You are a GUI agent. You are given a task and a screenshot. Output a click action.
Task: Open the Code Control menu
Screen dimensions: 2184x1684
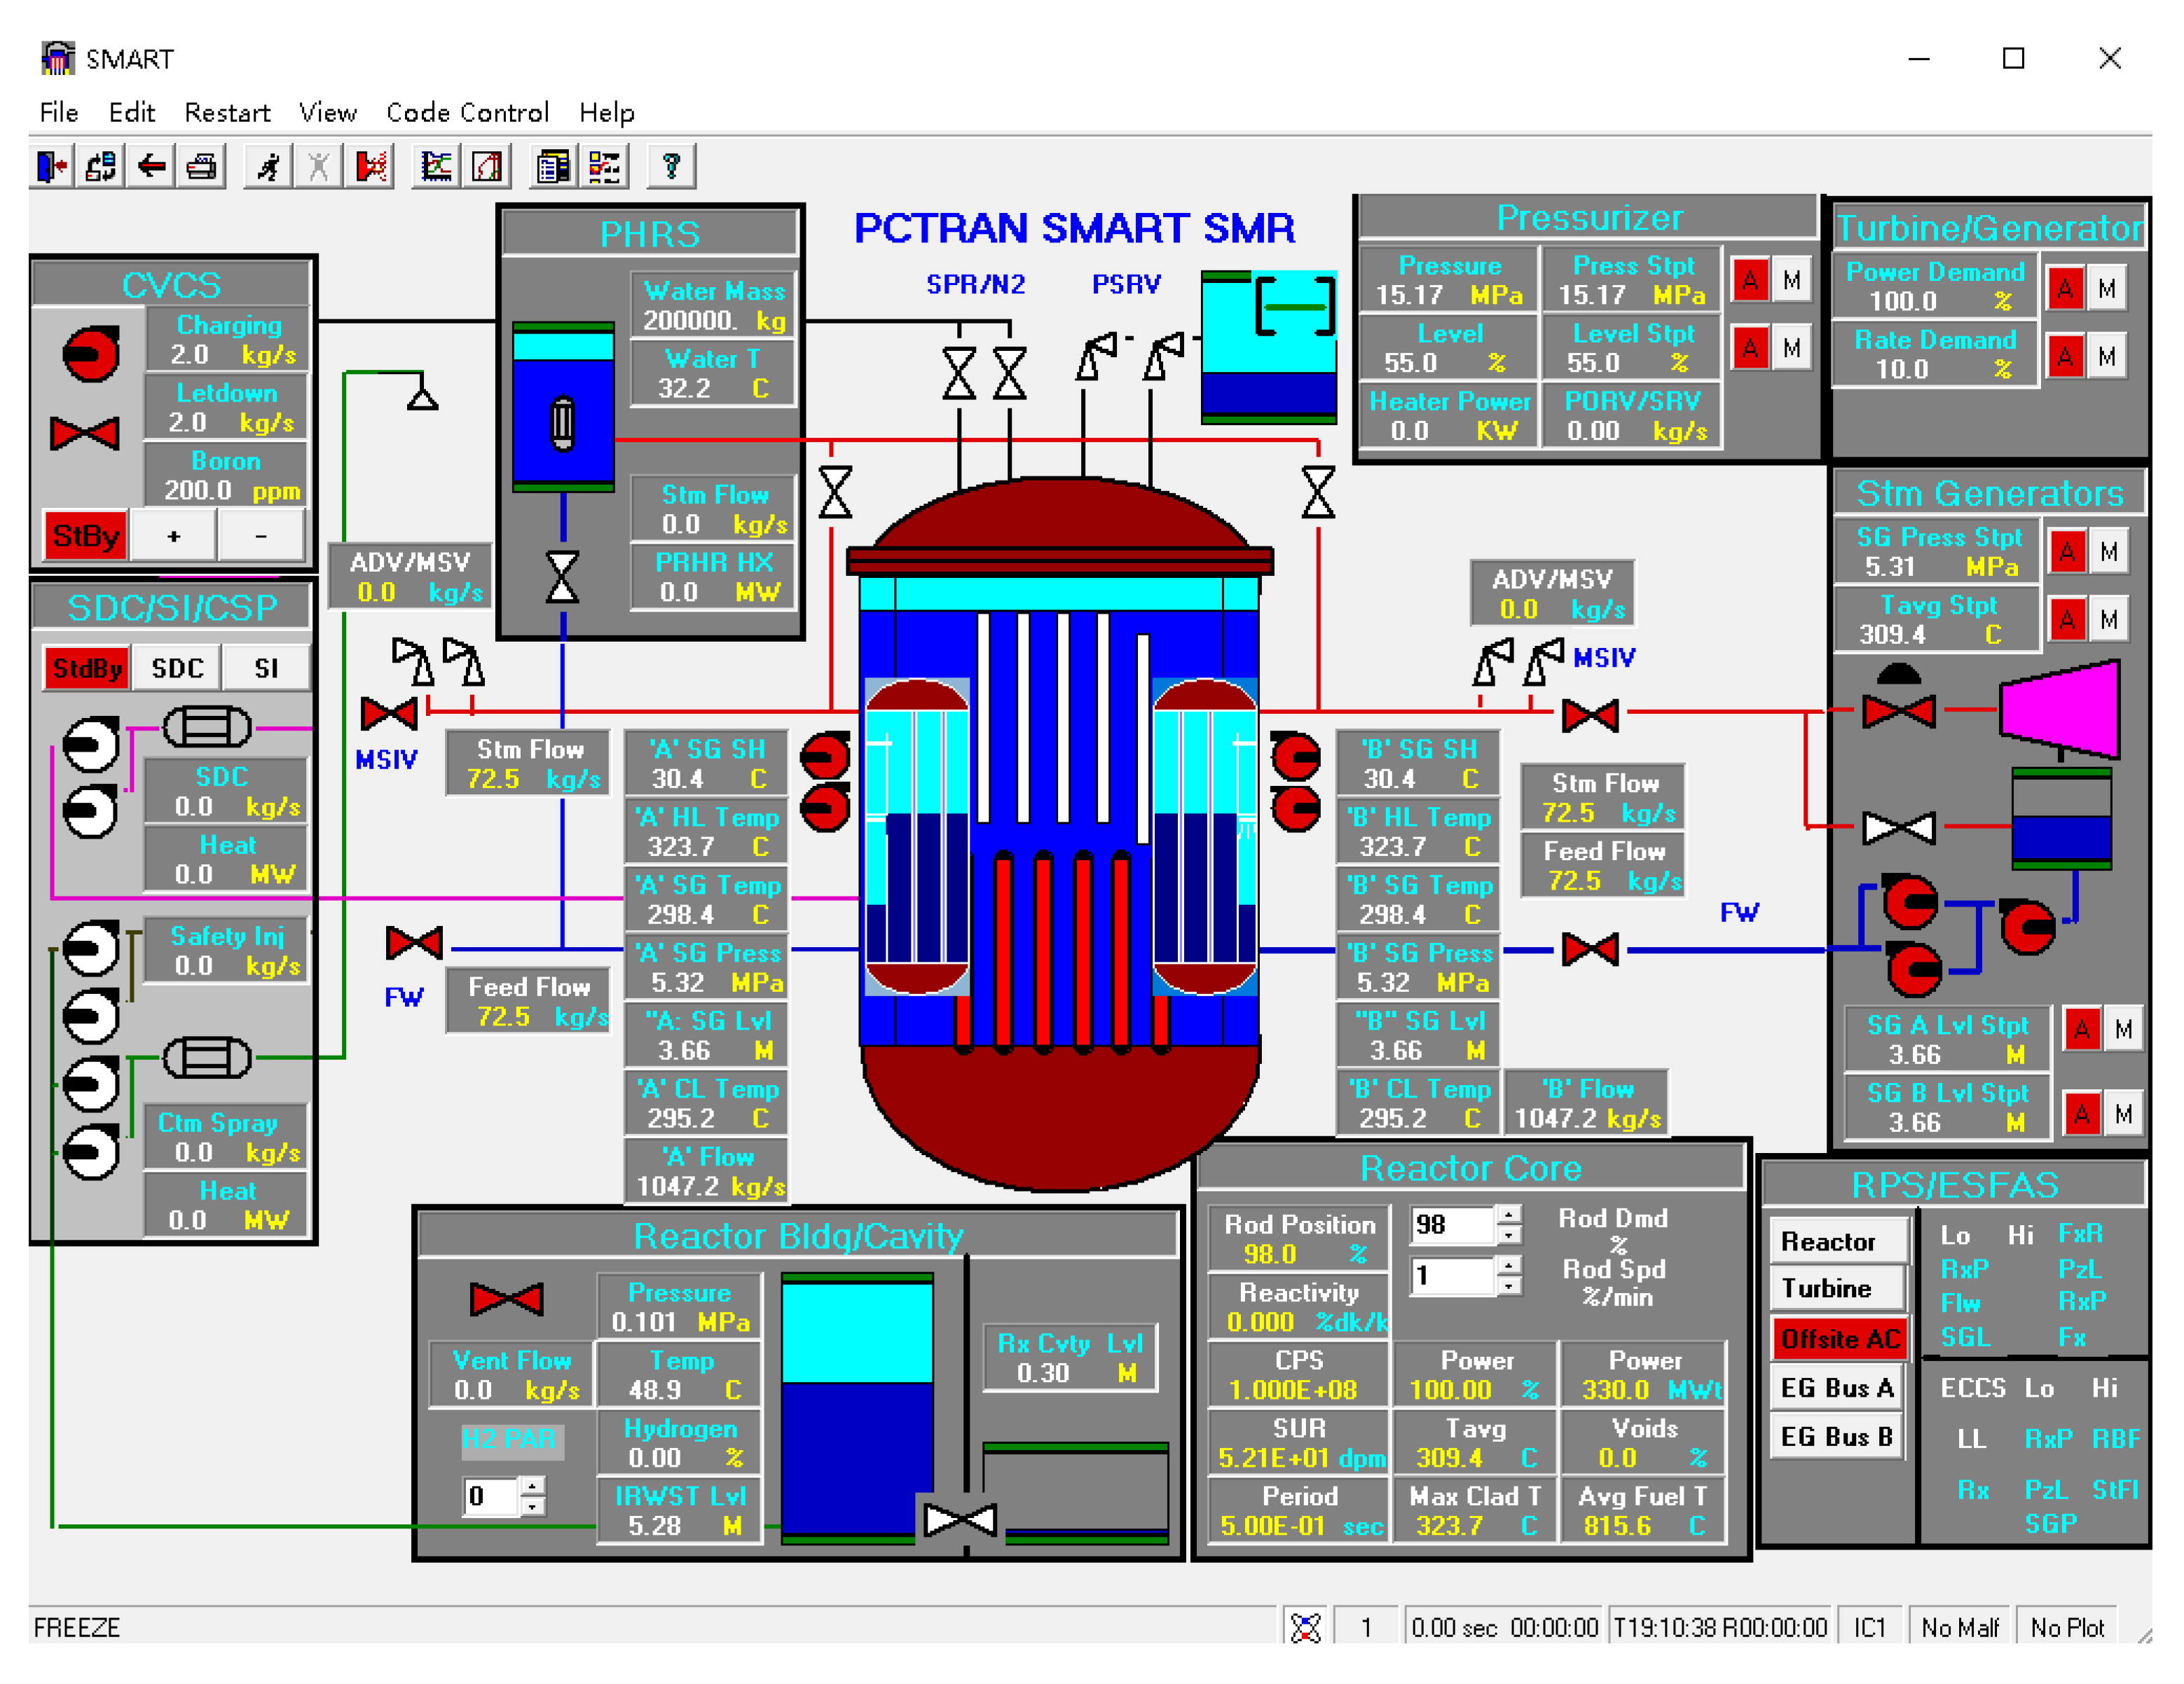click(x=467, y=112)
